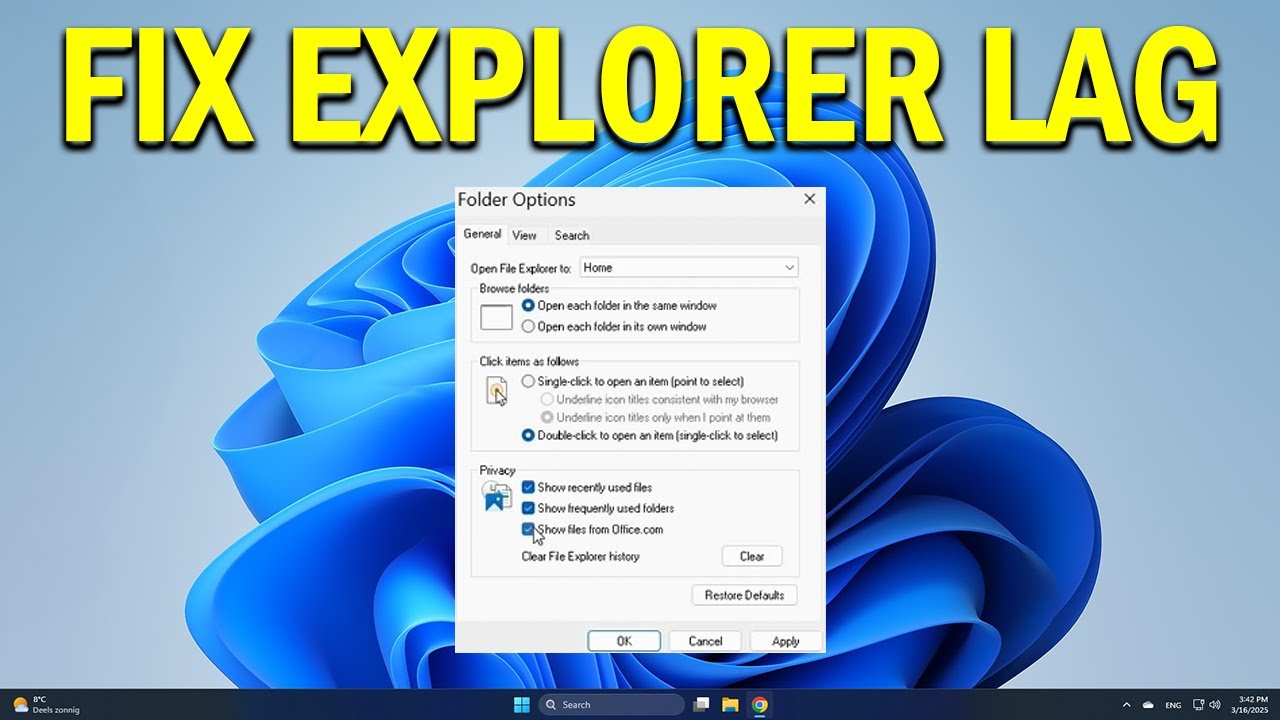Open network settings from the tray icon
1280x720 pixels.
pos(1199,705)
